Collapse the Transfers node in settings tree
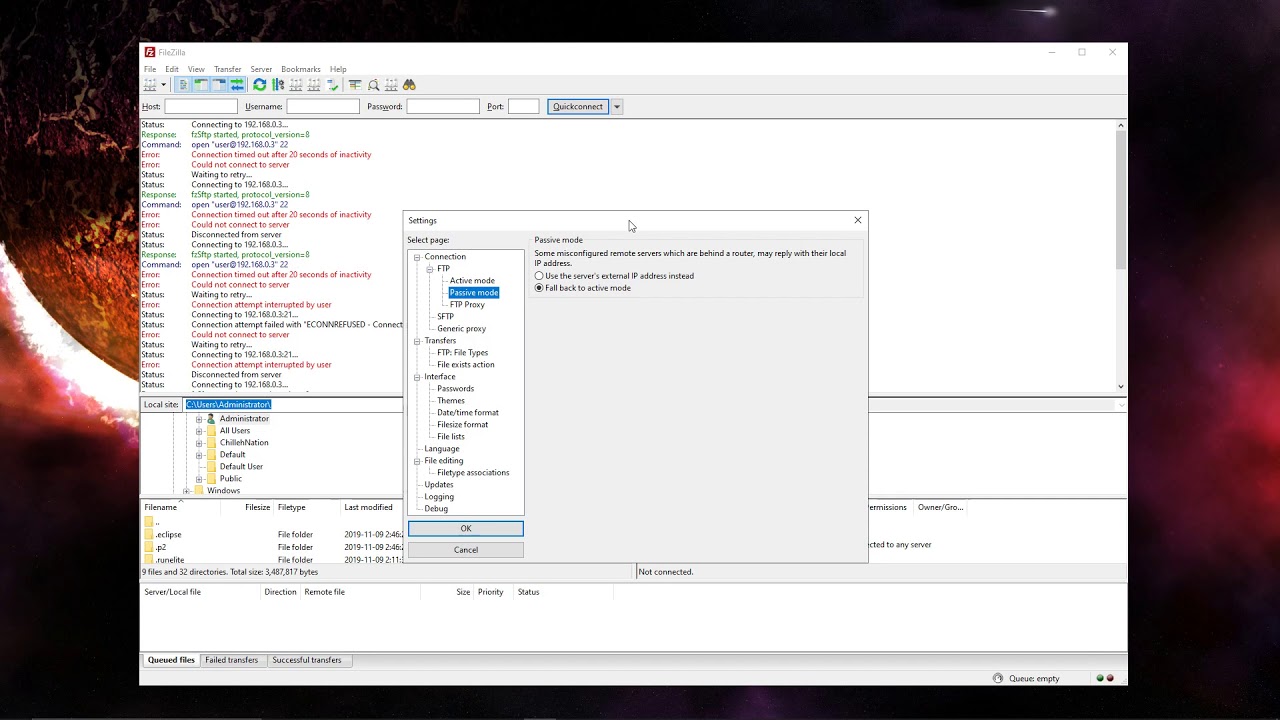Image resolution: width=1280 pixels, height=720 pixels. pyautogui.click(x=417, y=341)
